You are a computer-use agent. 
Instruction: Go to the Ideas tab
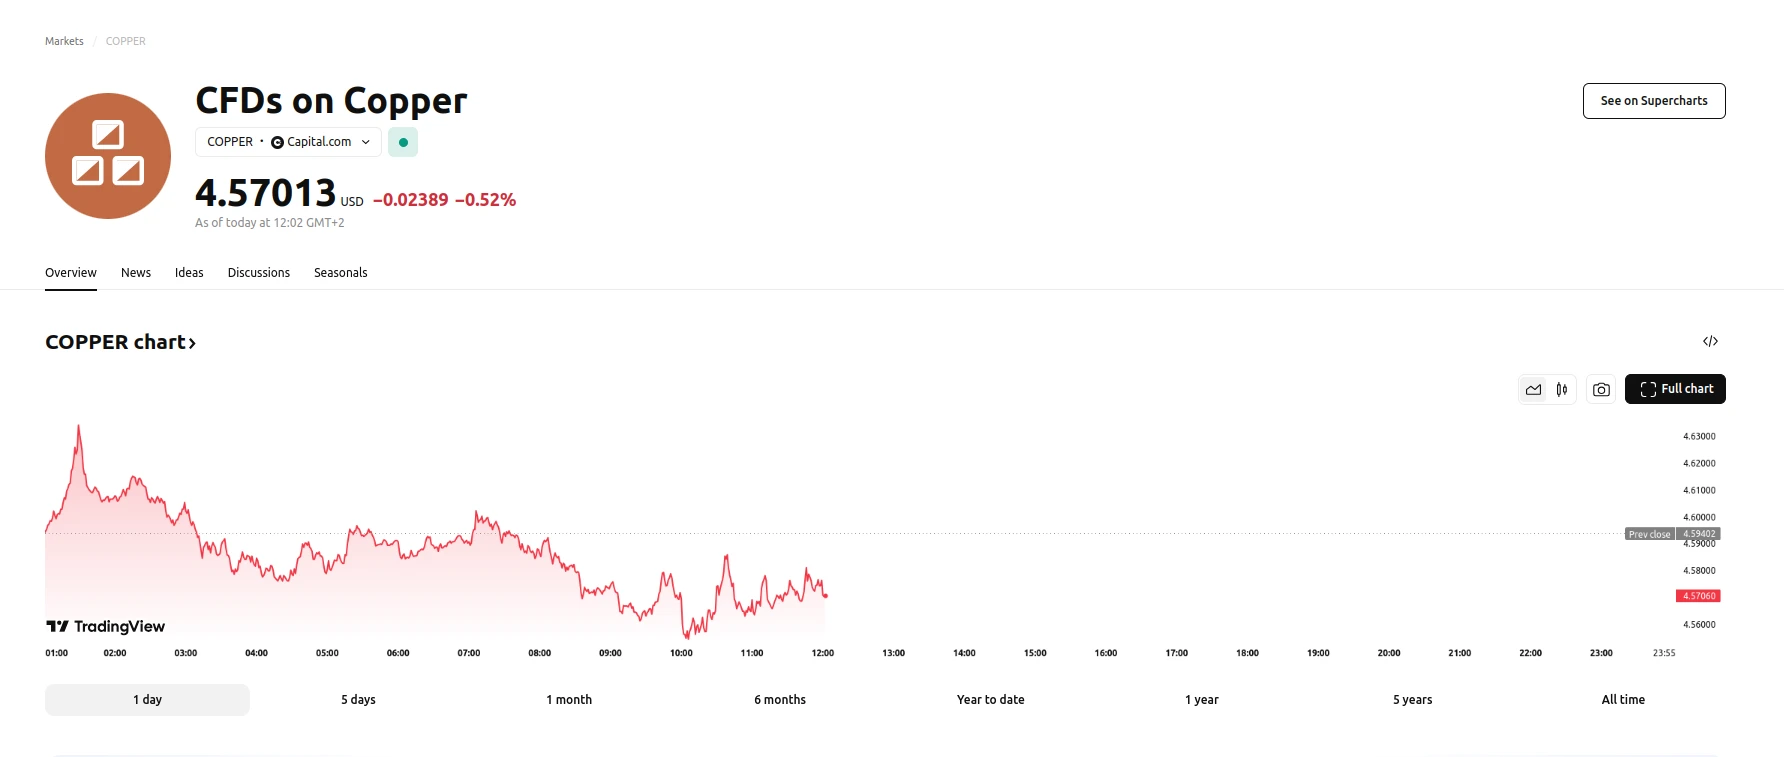[189, 273]
